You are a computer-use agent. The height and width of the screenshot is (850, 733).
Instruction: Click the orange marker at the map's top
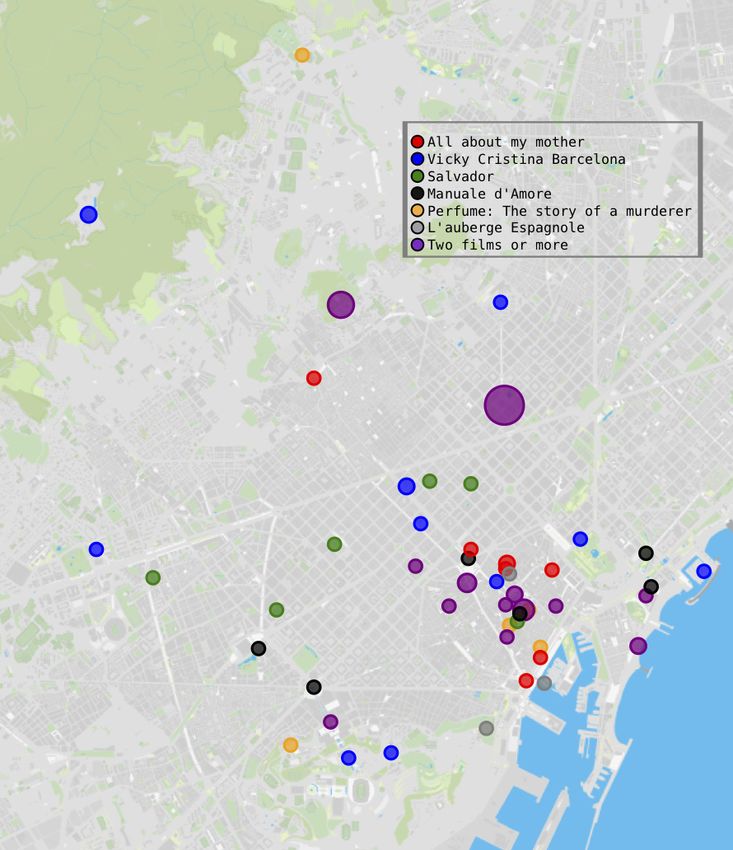pyautogui.click(x=302, y=55)
